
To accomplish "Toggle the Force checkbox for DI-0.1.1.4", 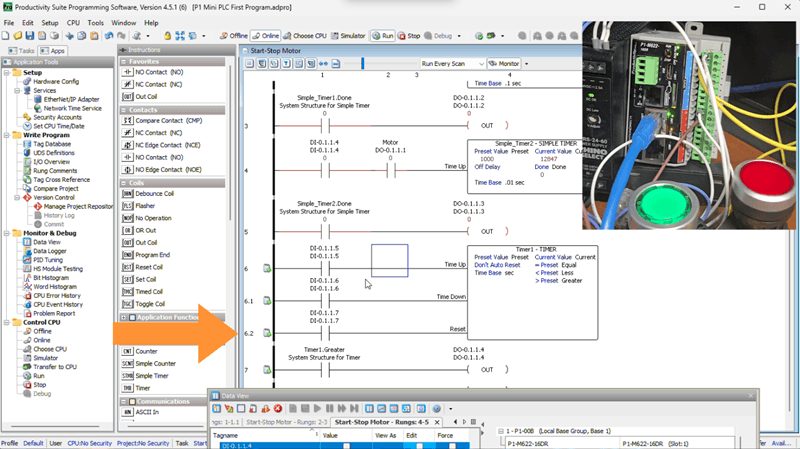I will [452, 446].
